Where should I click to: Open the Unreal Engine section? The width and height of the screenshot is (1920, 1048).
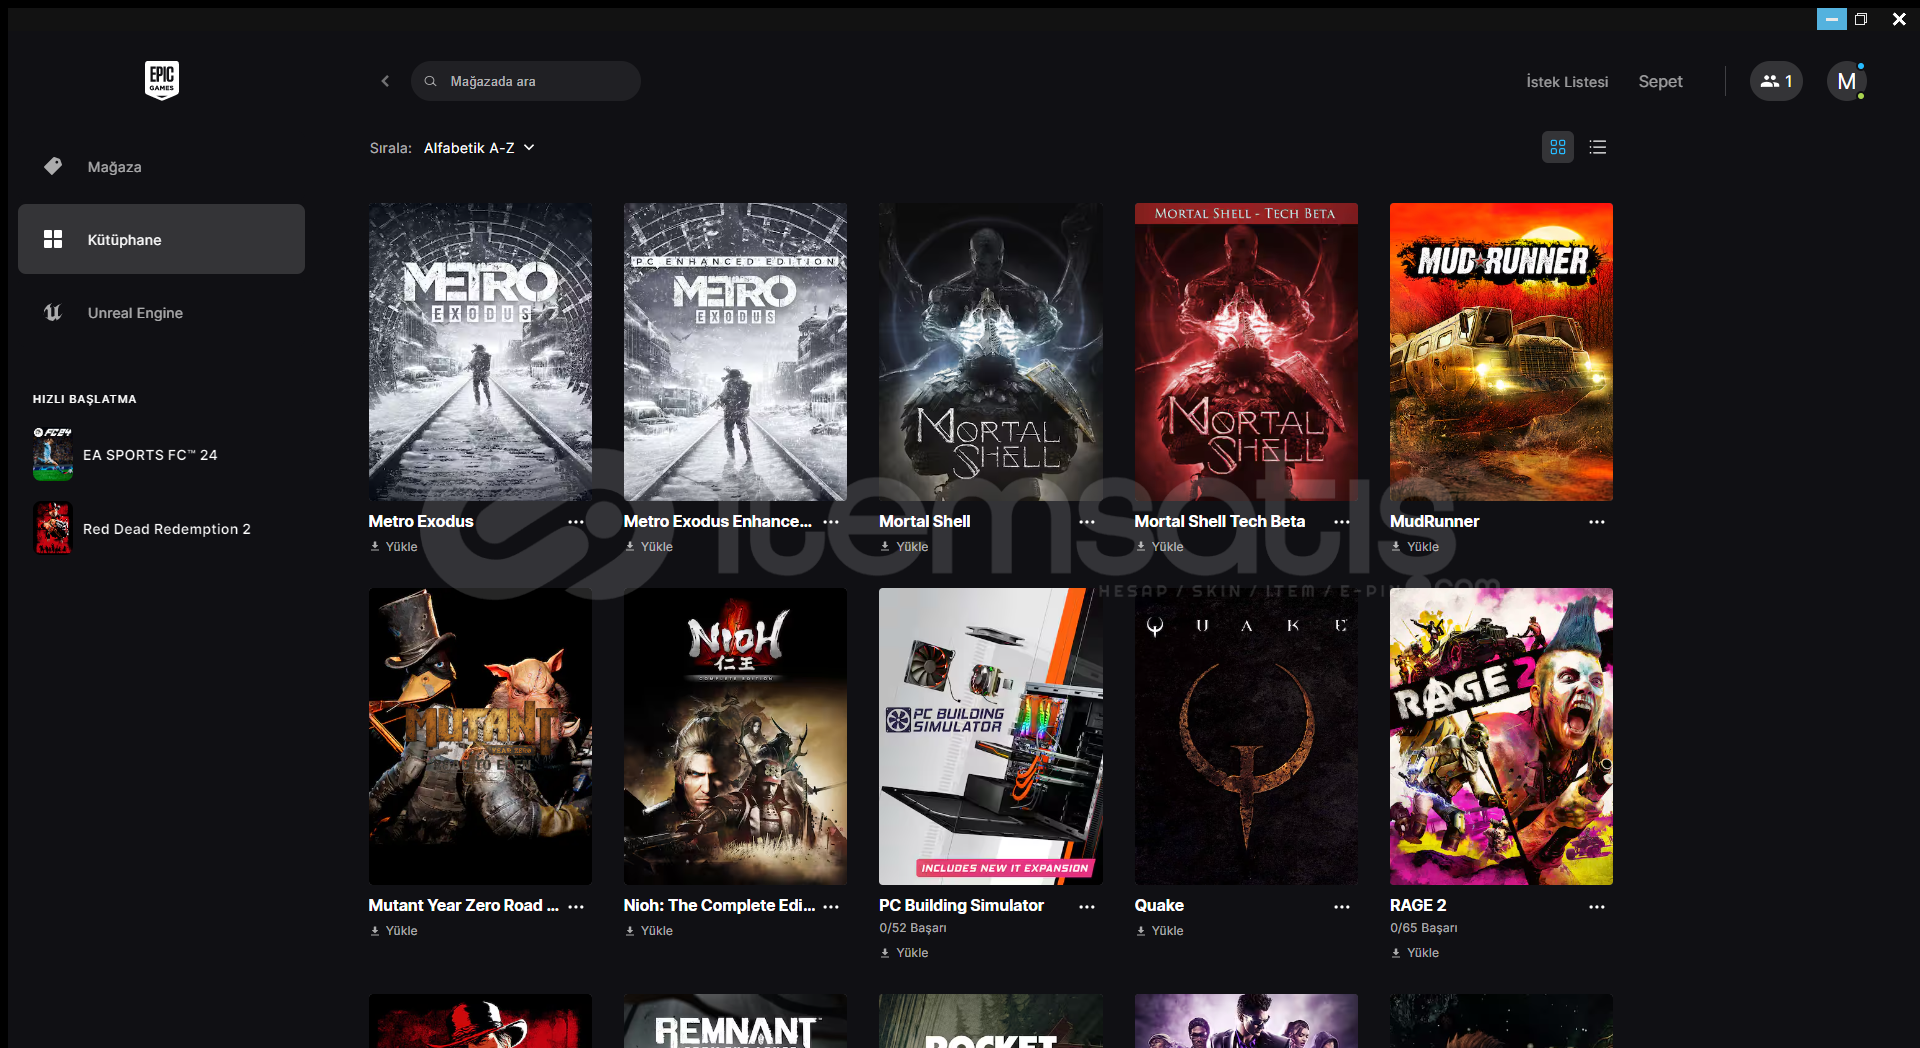click(161, 312)
